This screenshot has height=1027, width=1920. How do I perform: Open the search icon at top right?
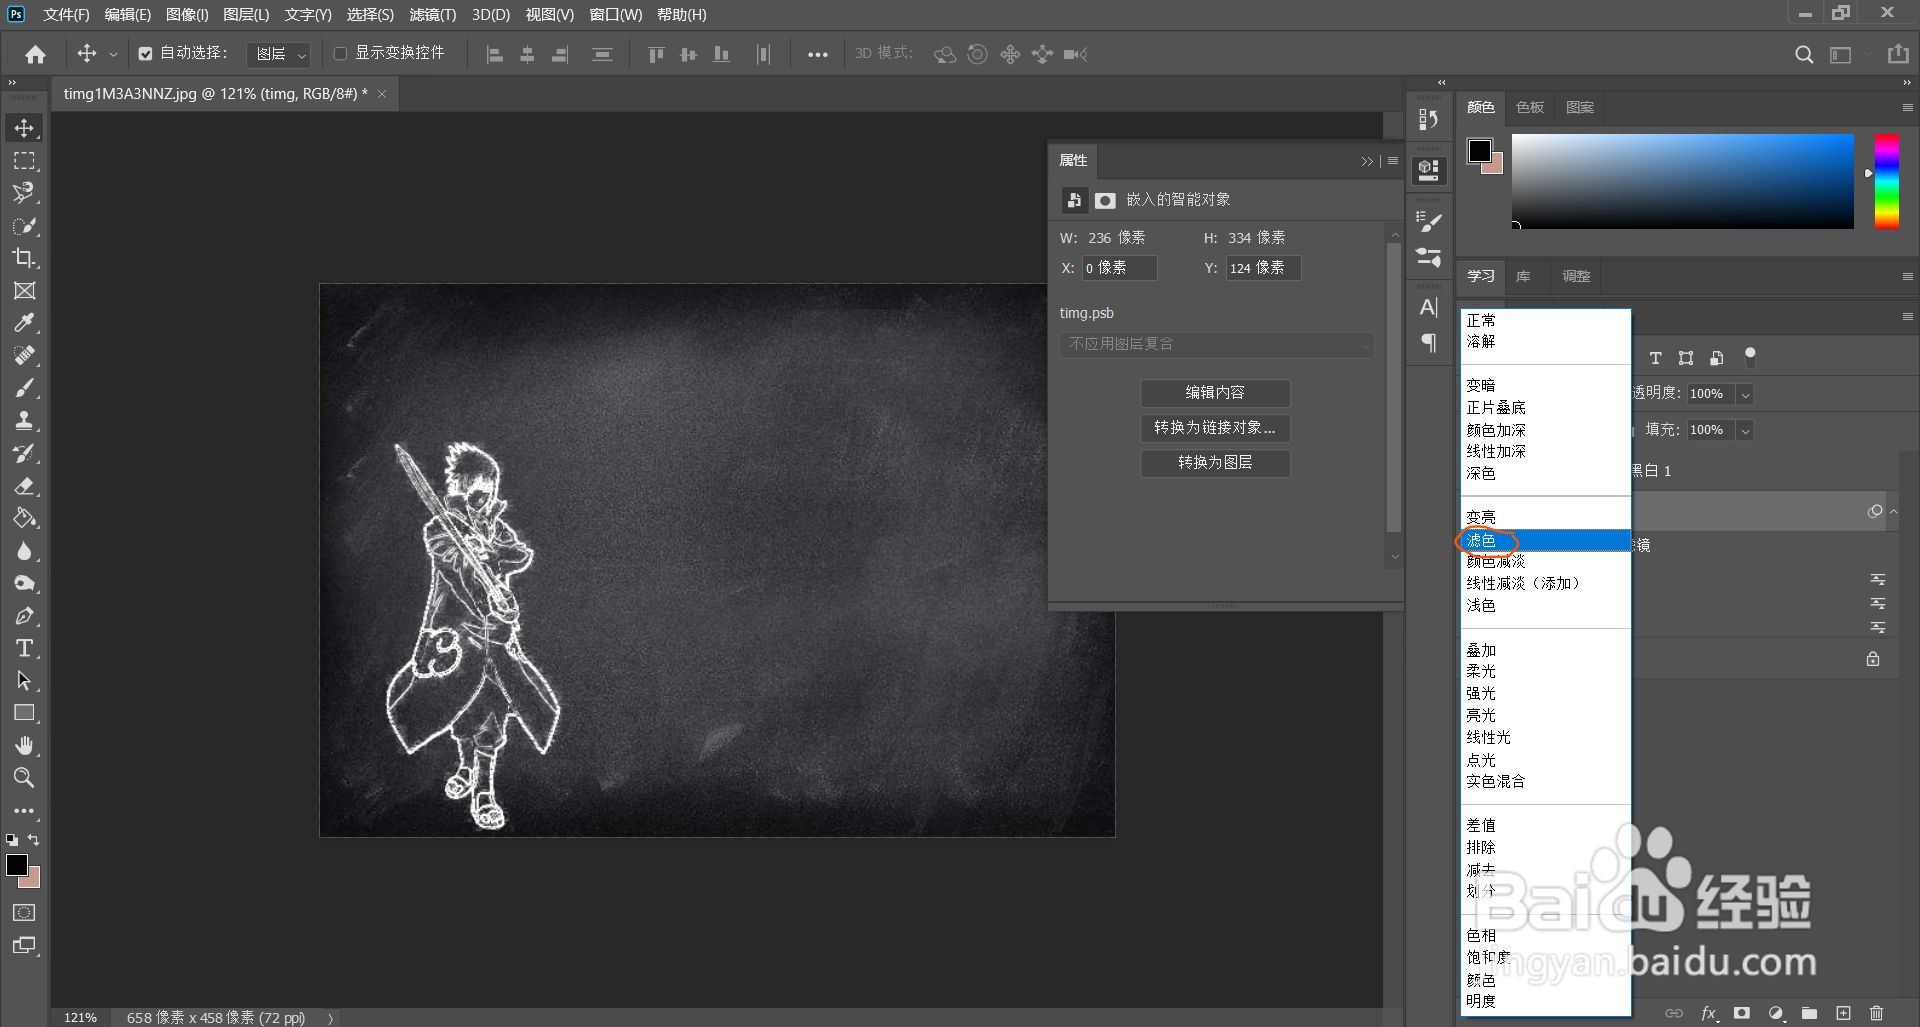click(1804, 54)
